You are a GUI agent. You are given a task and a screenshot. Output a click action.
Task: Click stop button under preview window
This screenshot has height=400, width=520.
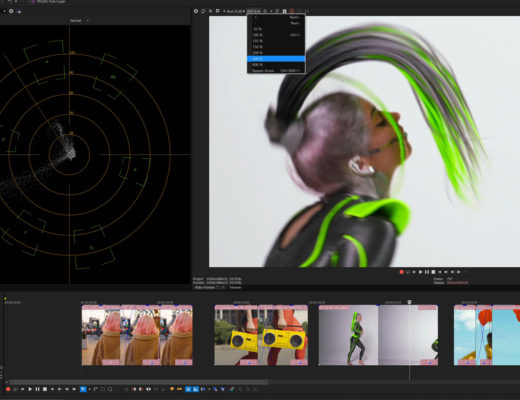pyautogui.click(x=433, y=272)
